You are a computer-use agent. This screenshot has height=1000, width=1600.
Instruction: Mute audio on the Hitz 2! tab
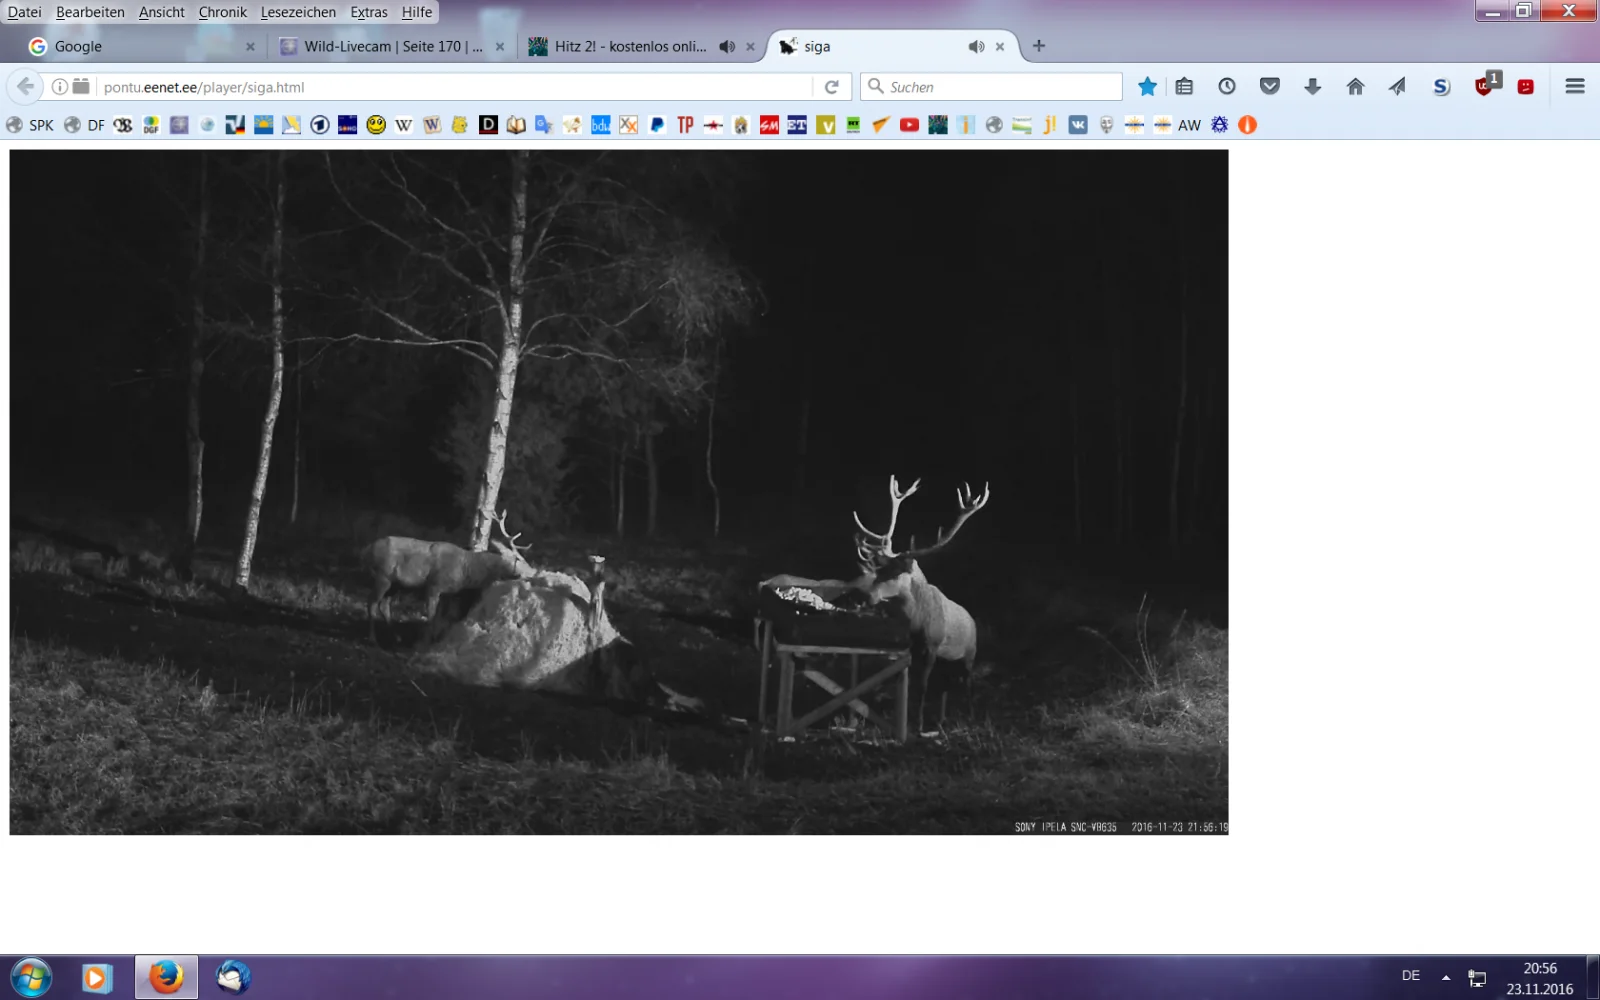(x=727, y=46)
